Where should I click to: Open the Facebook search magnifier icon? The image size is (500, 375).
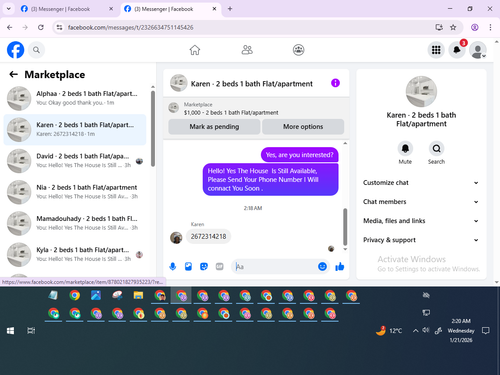36,50
